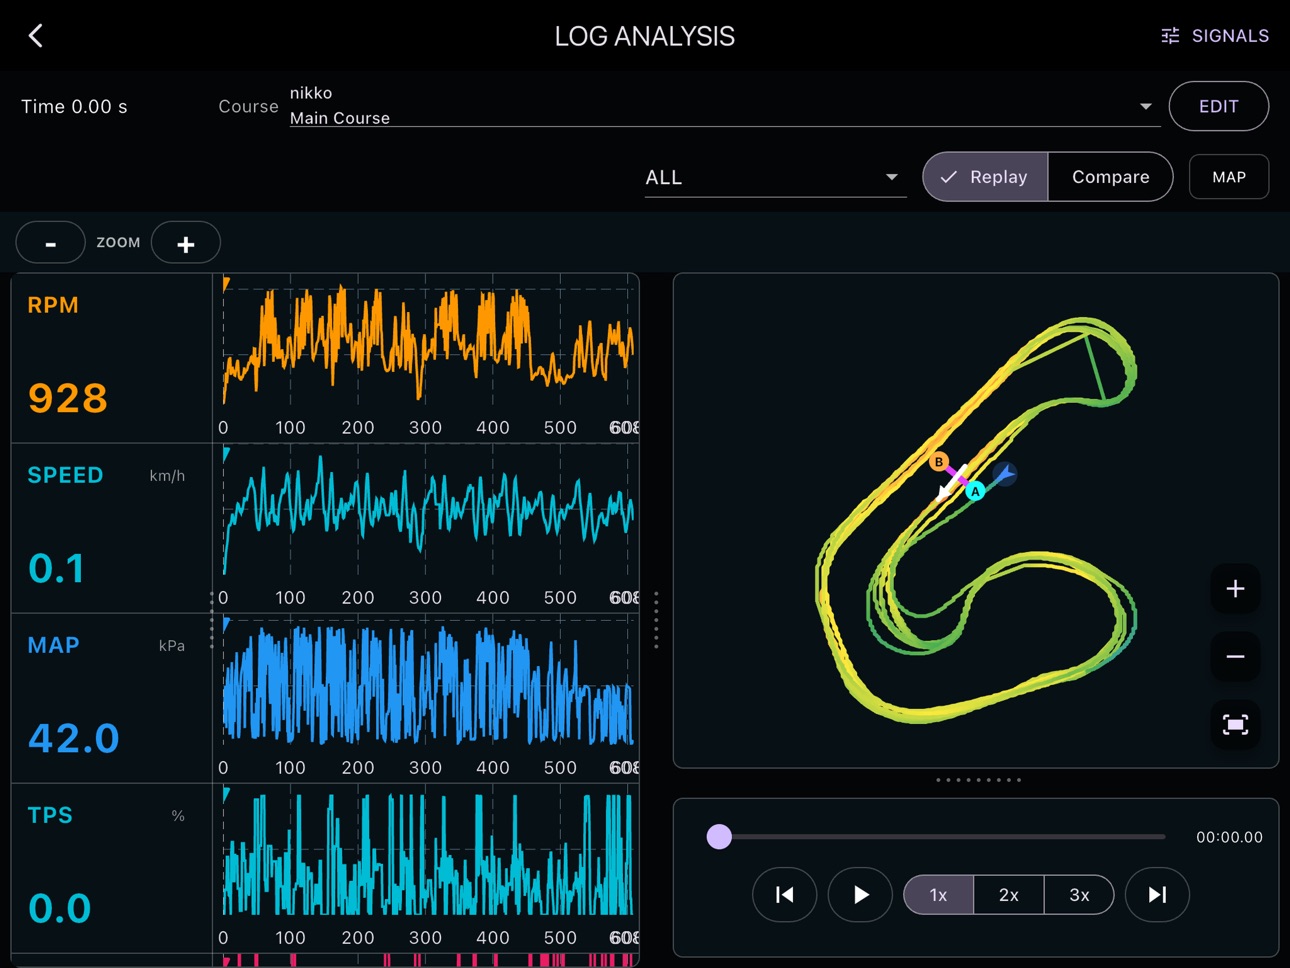
Task: Skip to end of the replay
Action: (x=1157, y=895)
